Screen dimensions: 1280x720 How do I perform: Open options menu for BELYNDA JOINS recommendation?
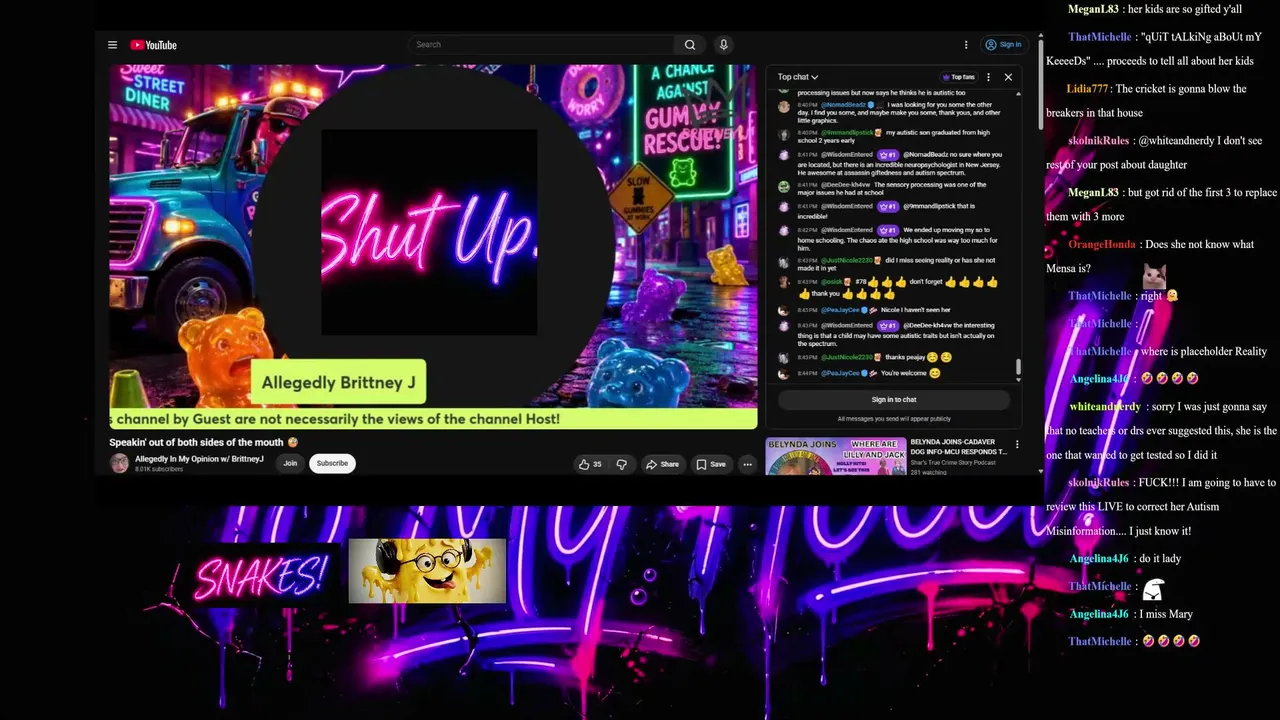[1017, 445]
